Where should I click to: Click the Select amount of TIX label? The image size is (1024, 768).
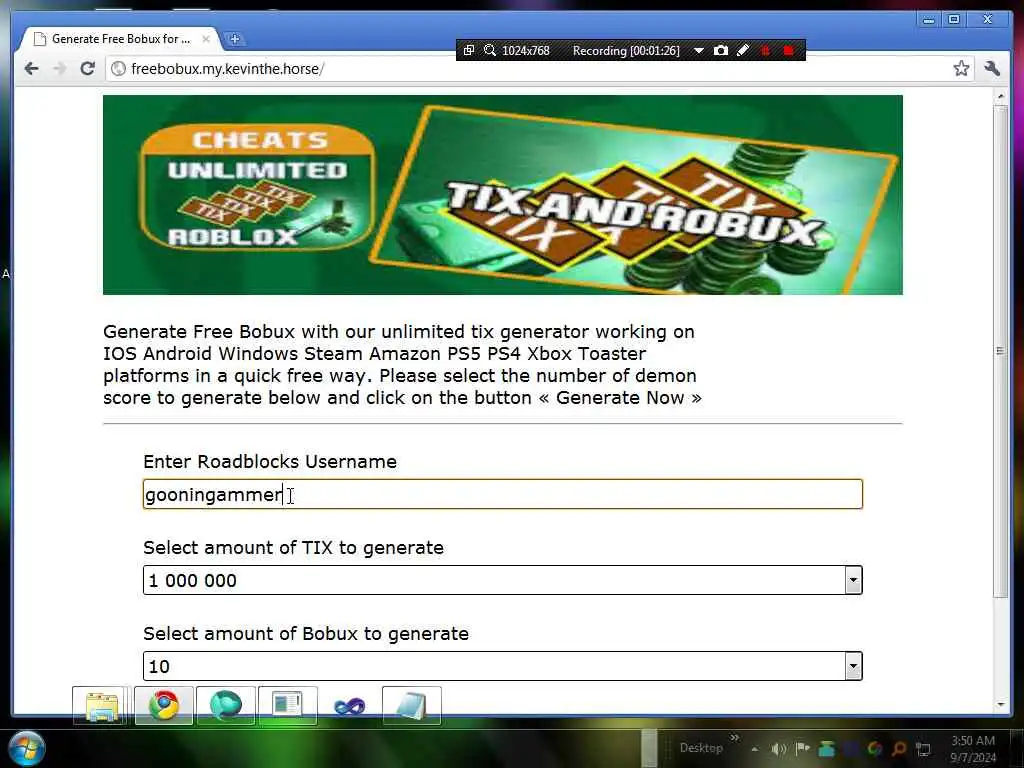293,547
